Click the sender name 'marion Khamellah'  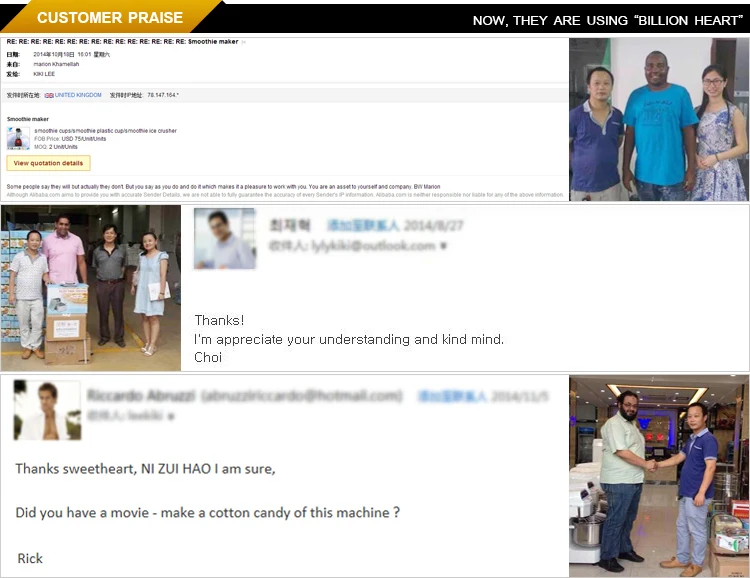56,64
